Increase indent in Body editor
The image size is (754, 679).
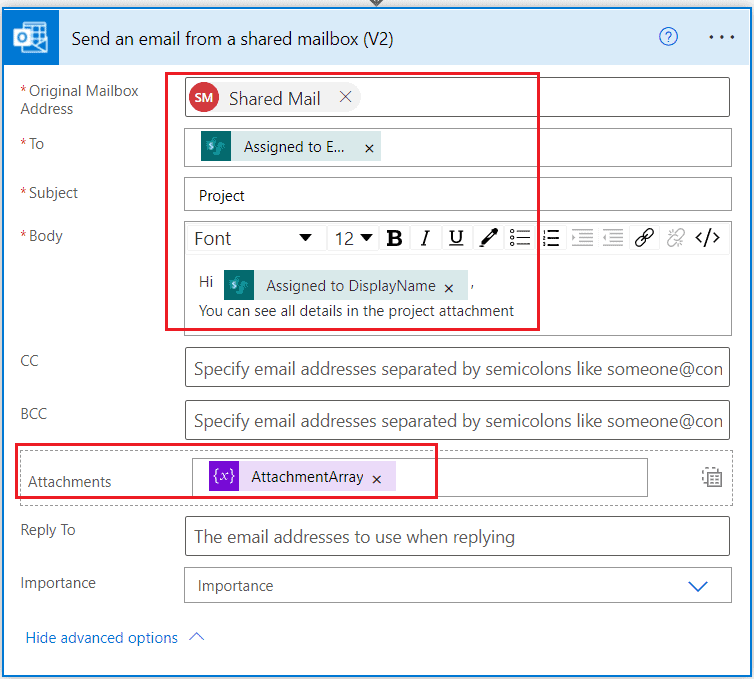click(x=582, y=238)
